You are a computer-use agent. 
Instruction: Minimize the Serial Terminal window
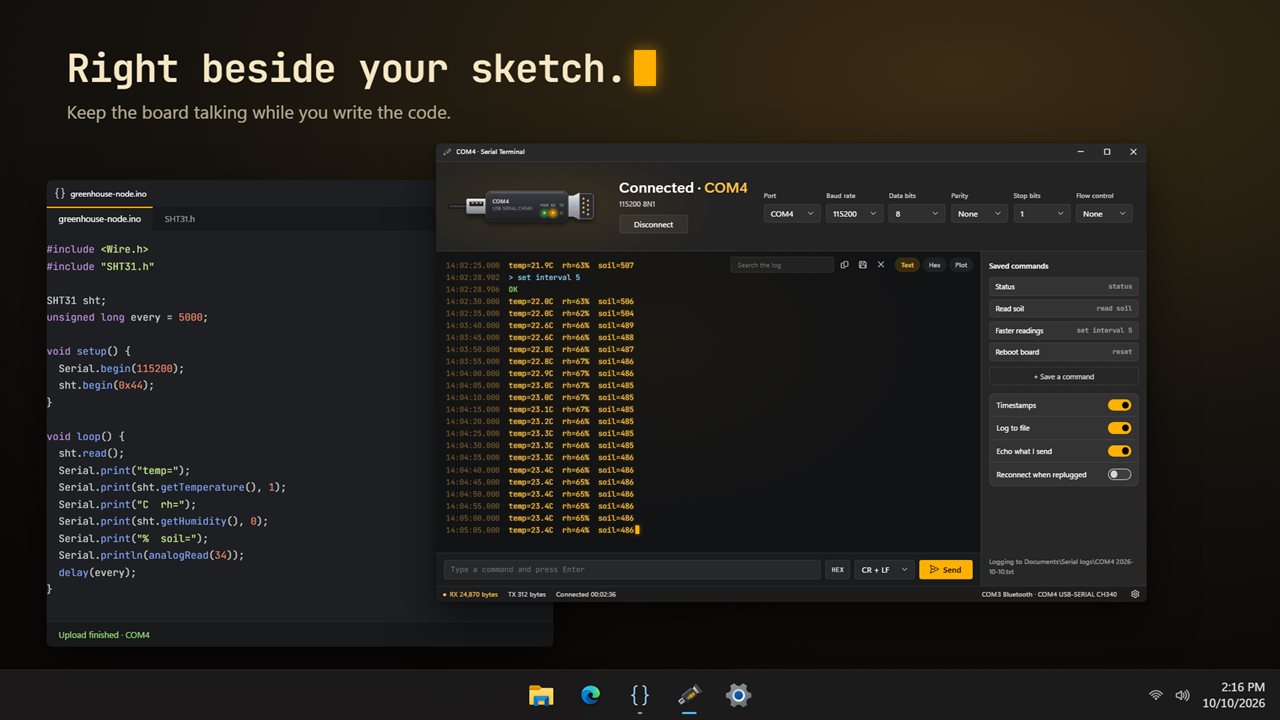(1081, 152)
